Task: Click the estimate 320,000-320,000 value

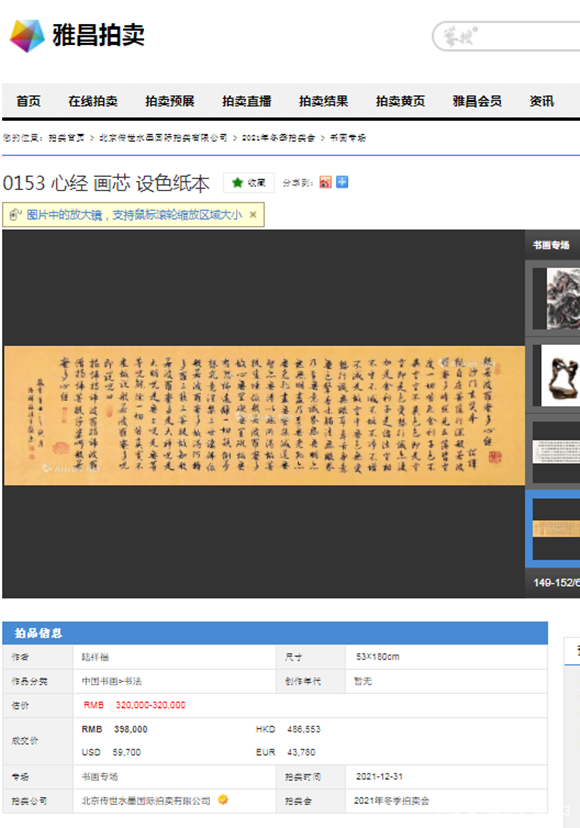Action: coord(151,705)
